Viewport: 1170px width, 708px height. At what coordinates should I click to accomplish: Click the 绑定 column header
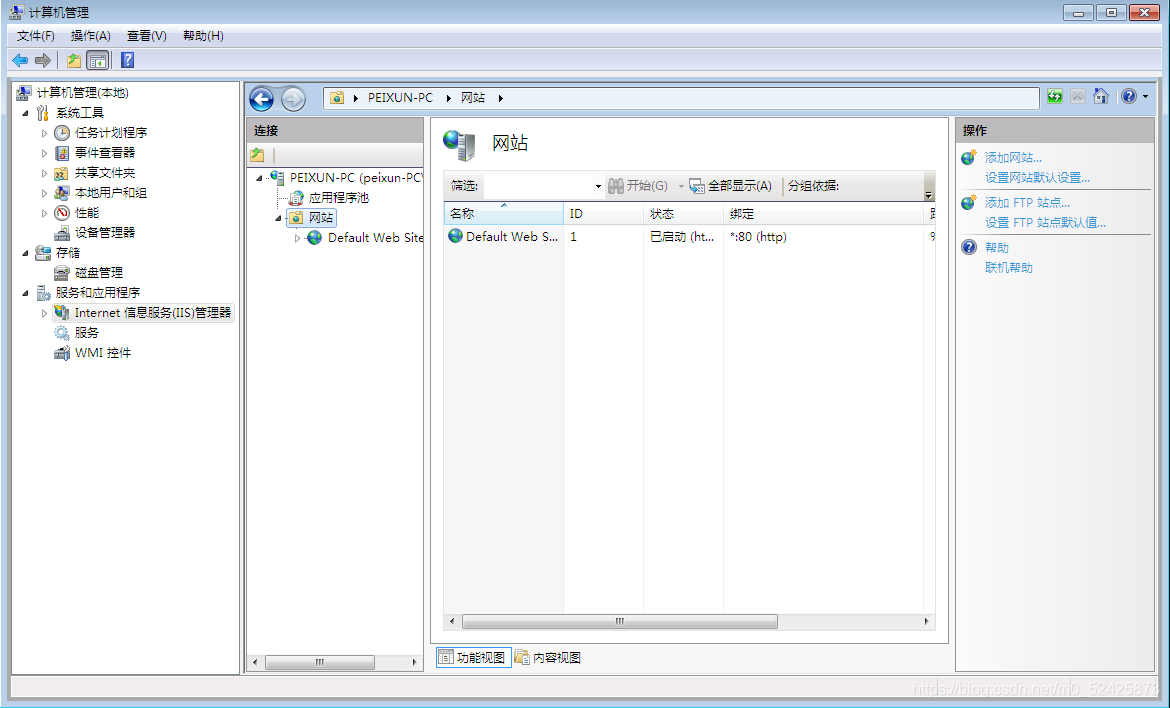point(824,213)
